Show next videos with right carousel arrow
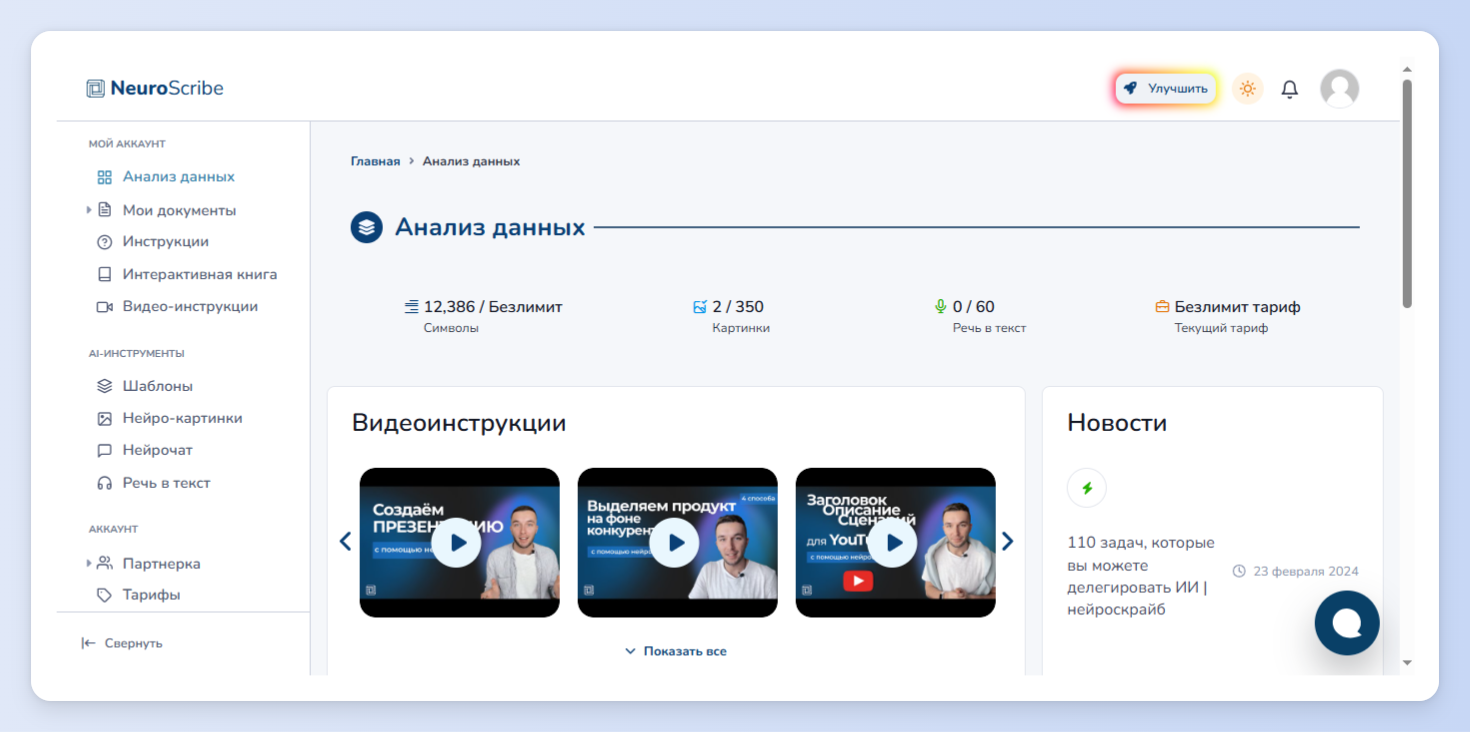Image resolution: width=1470 pixels, height=732 pixels. click(x=1007, y=542)
